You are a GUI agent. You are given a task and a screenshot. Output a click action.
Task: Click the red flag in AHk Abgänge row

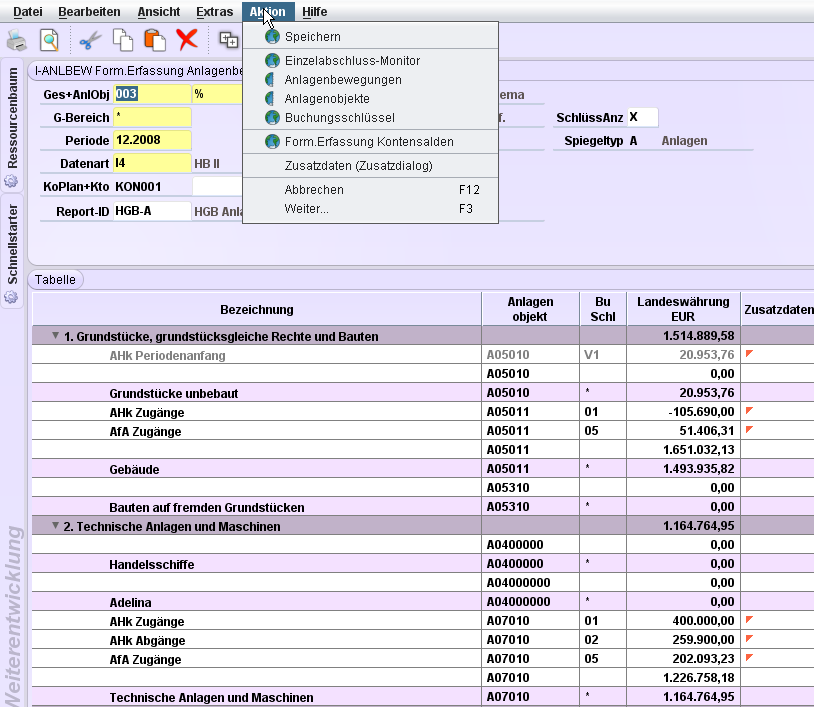coord(749,638)
